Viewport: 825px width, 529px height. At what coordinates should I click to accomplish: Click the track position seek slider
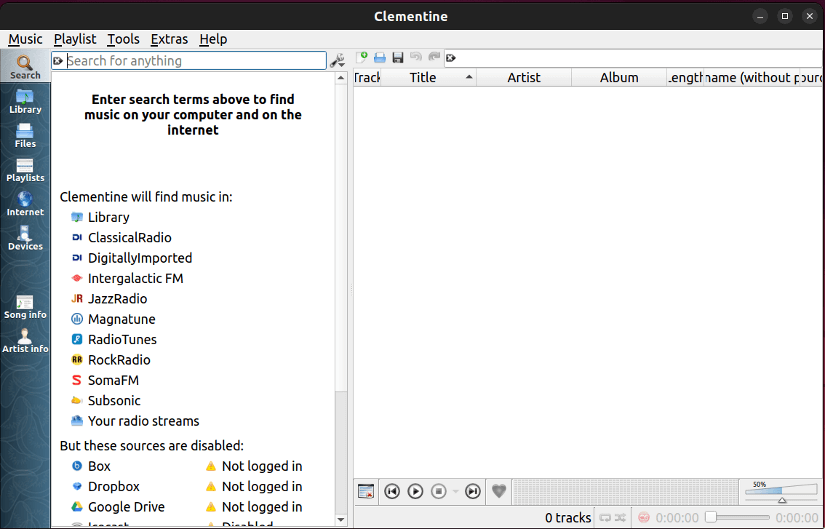(x=738, y=517)
